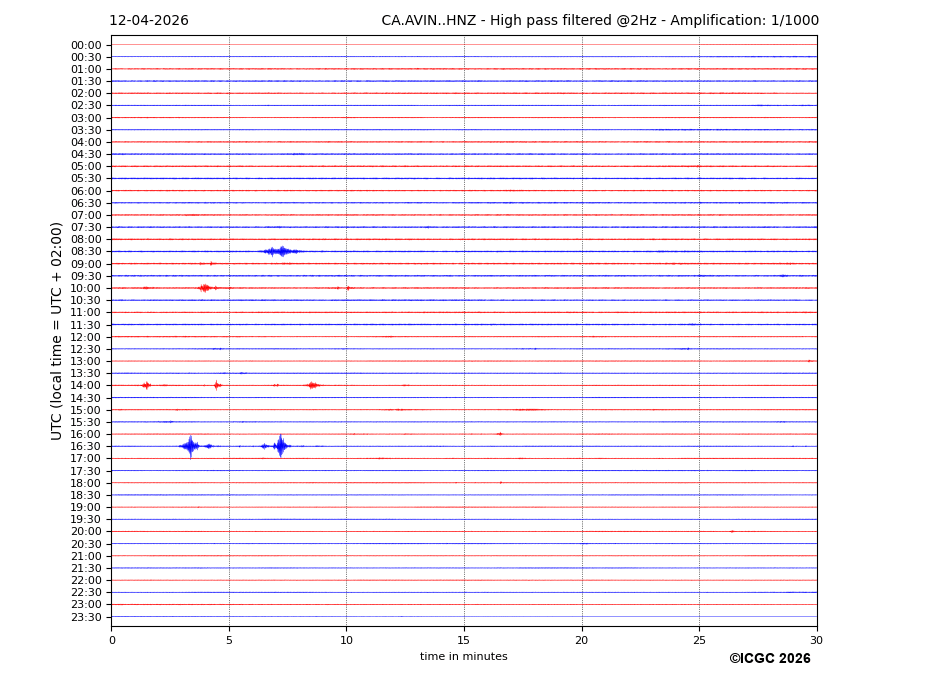Click the small red blip on the 20:00 trace
This screenshot has width=927, height=696.
point(732,531)
